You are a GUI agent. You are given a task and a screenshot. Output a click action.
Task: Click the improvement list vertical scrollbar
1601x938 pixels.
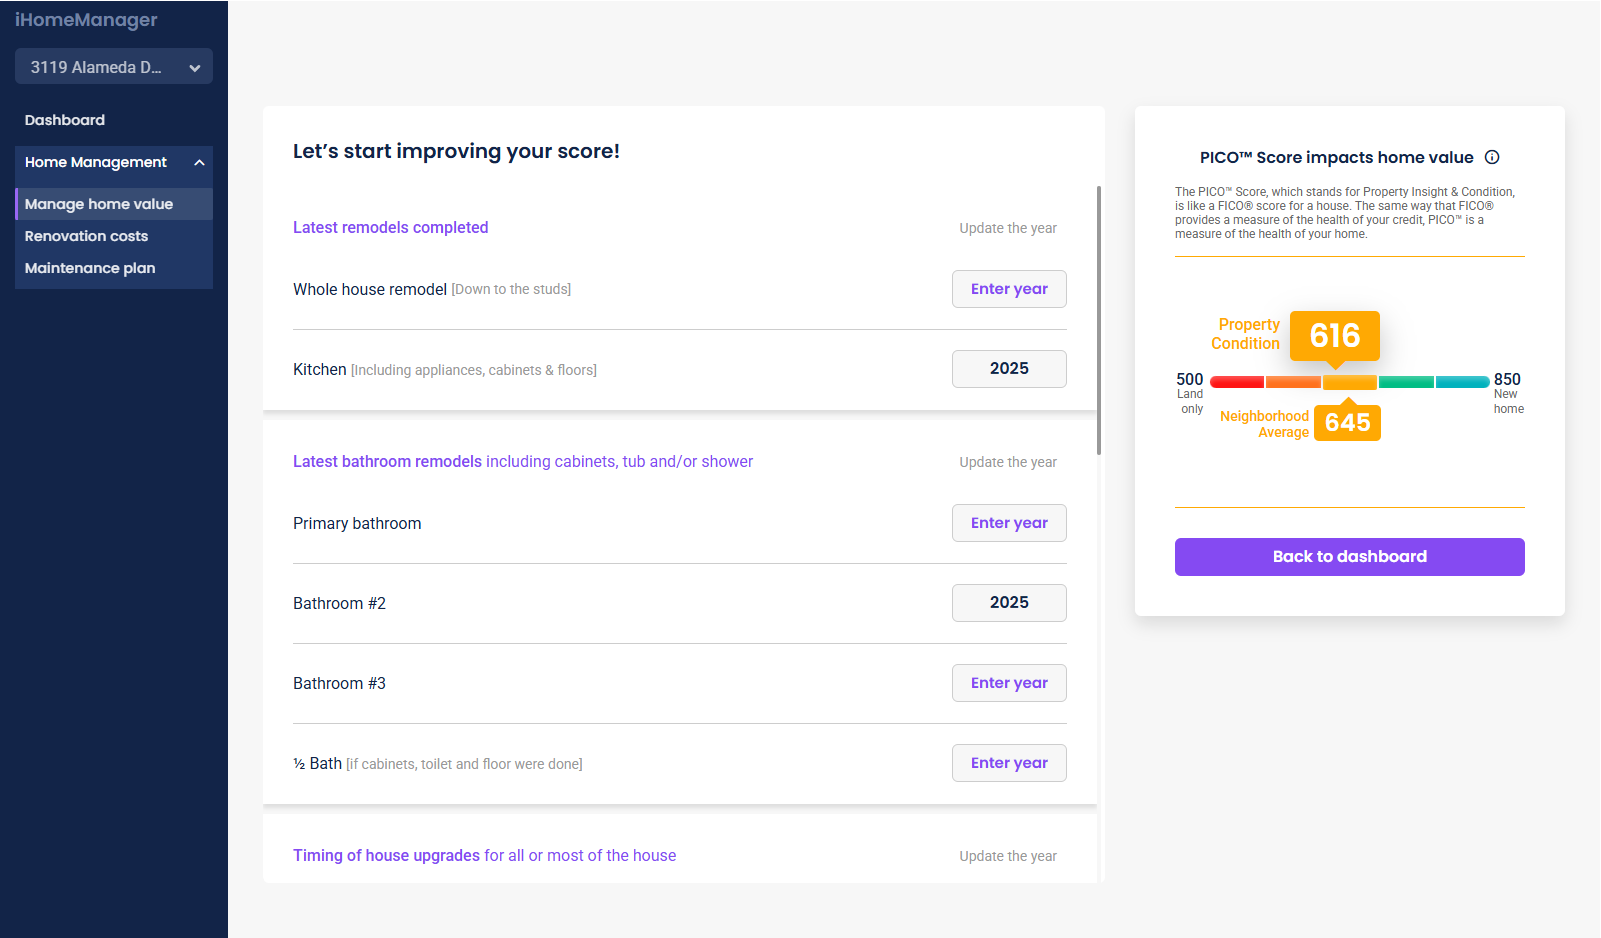1099,320
